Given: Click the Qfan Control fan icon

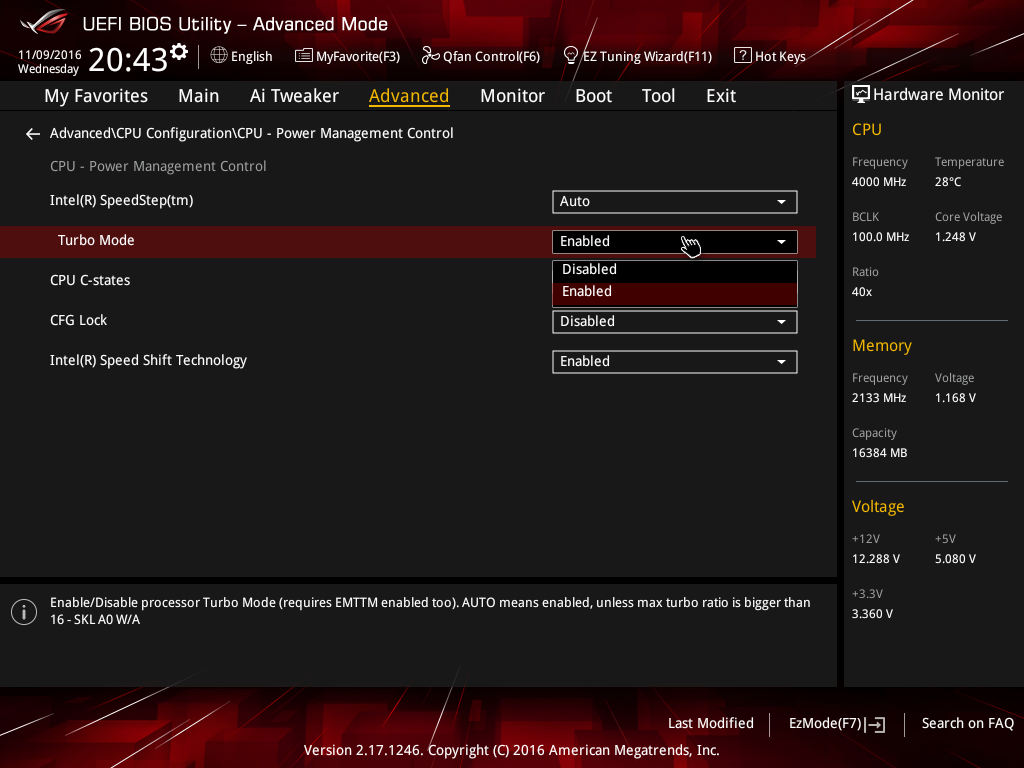Looking at the screenshot, I should pos(430,56).
